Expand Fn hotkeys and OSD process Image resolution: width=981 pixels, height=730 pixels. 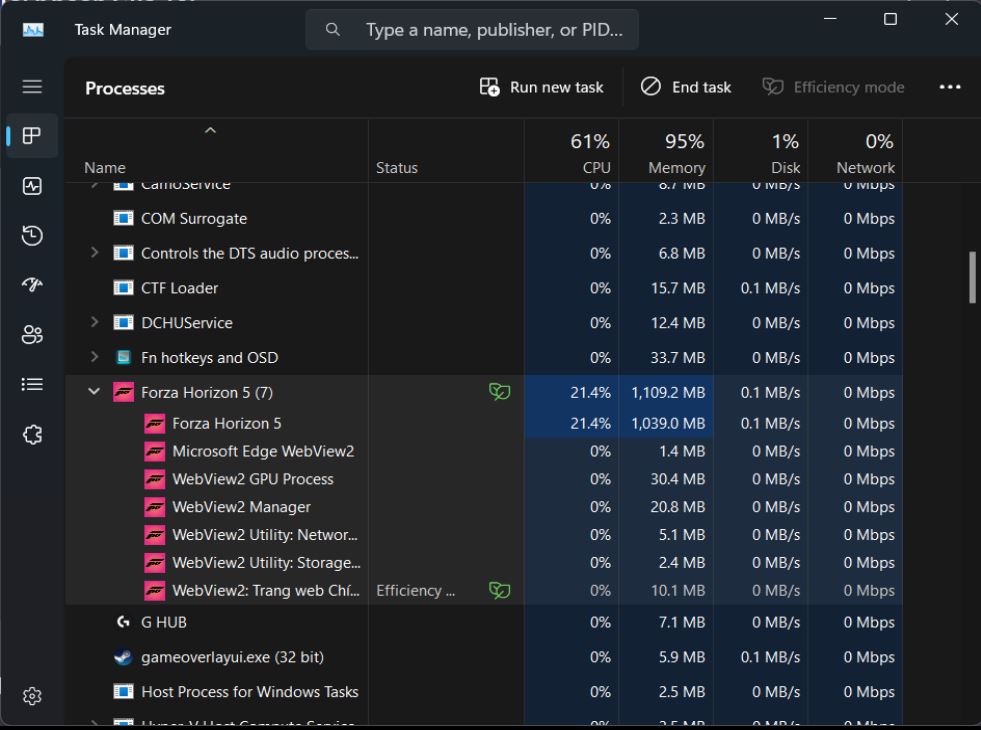tap(95, 357)
